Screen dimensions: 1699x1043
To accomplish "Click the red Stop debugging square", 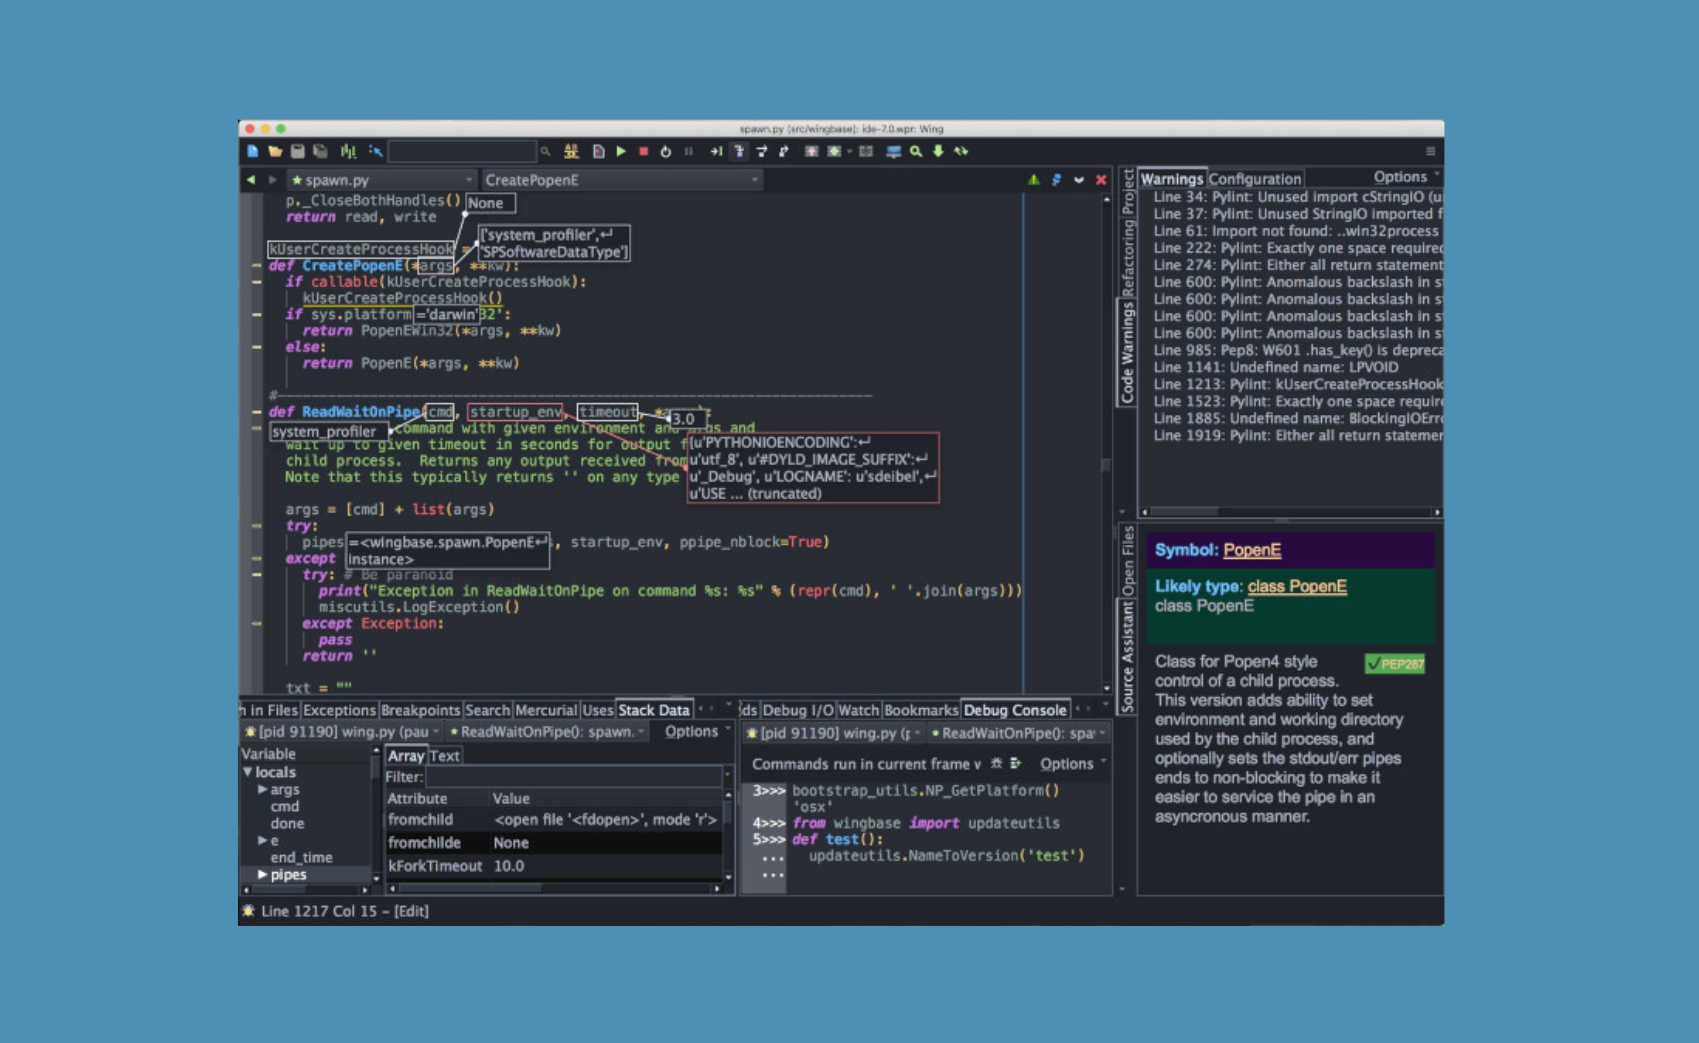I will click(x=643, y=151).
